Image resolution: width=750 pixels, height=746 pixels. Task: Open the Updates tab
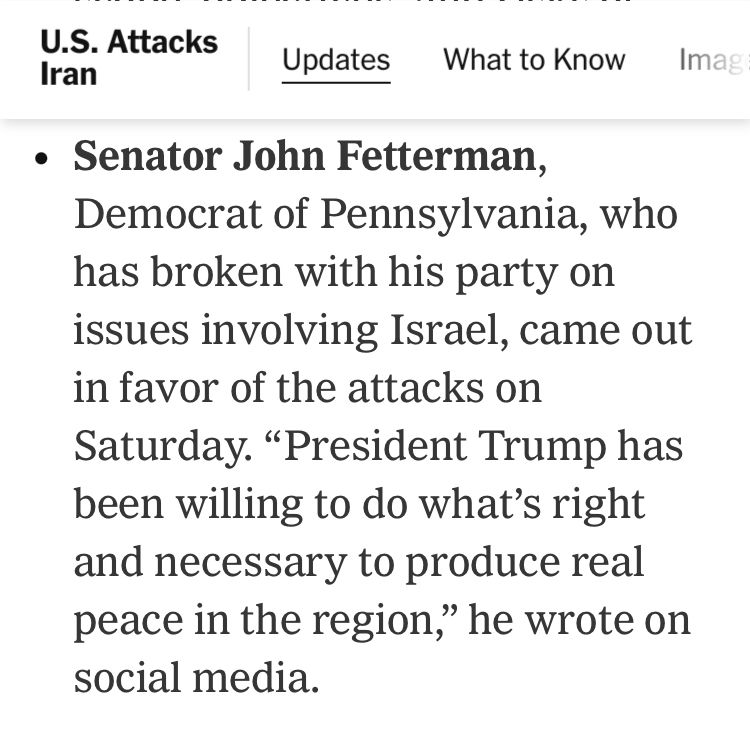click(336, 60)
